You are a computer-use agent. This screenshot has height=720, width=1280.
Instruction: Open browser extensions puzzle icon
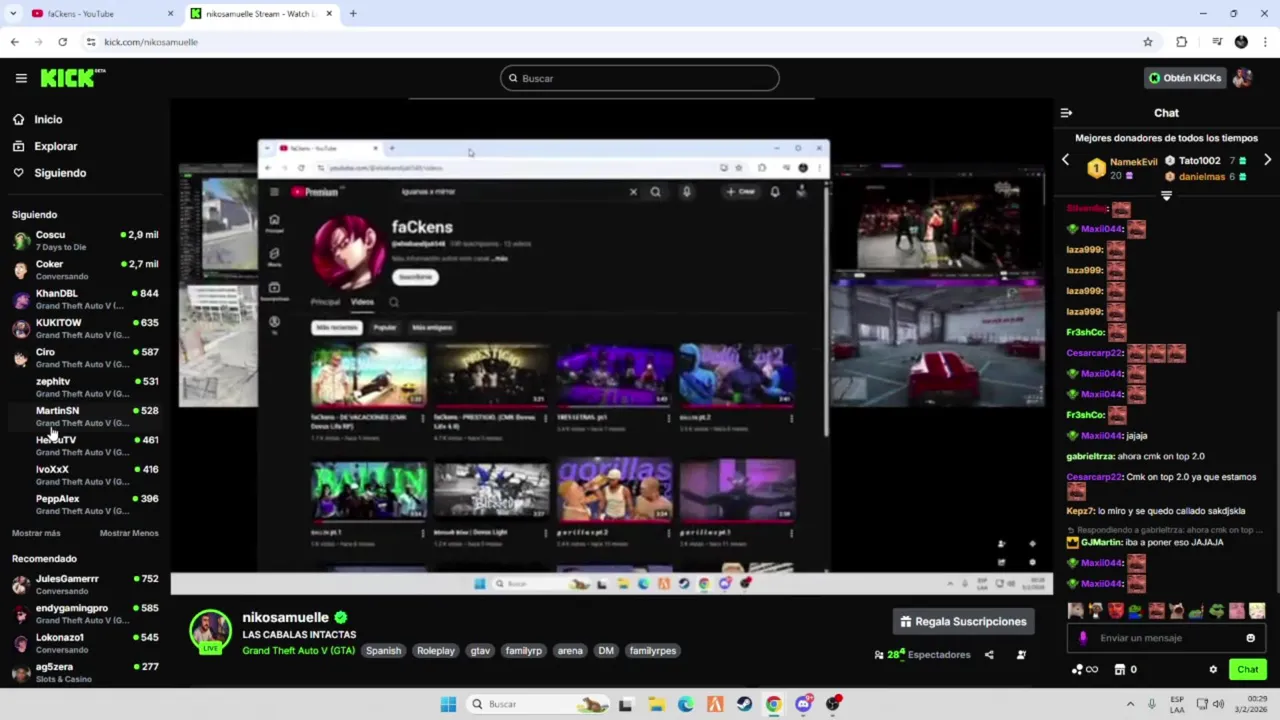pos(1182,42)
